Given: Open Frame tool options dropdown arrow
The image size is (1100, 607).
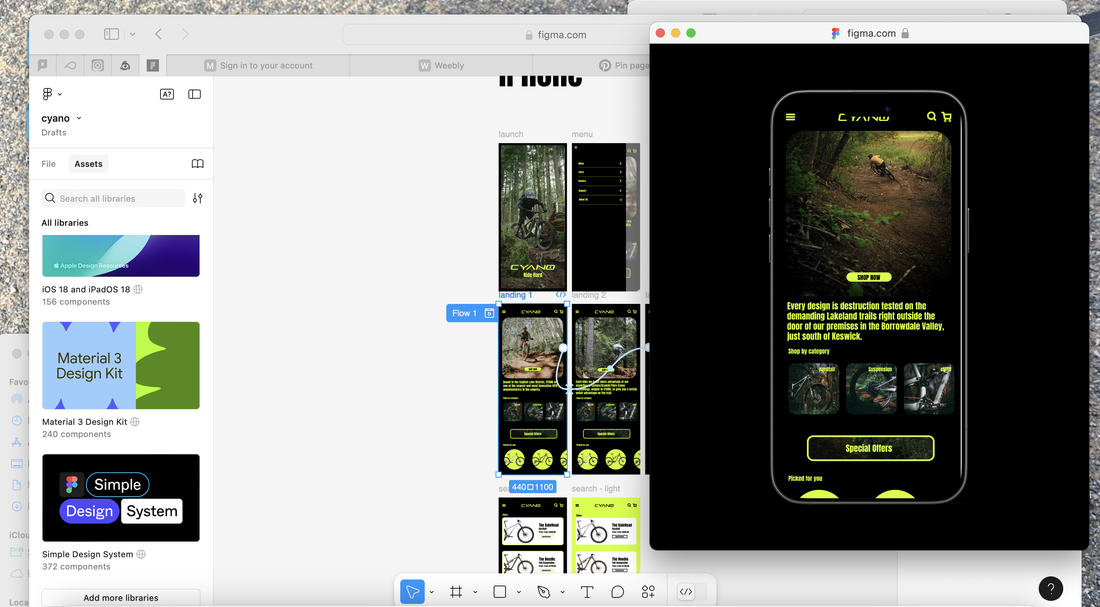Looking at the screenshot, I should [x=475, y=592].
